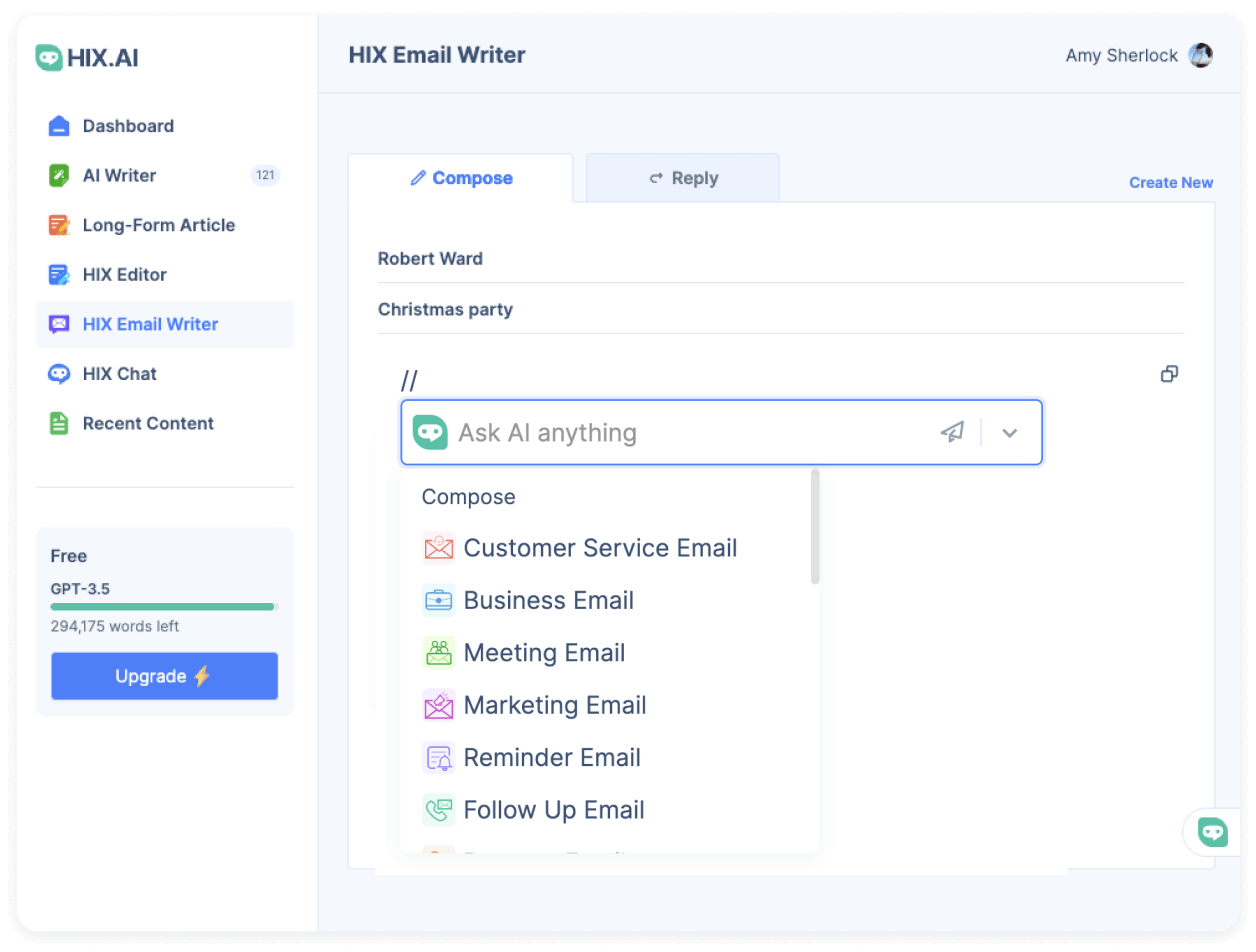Select HIX Email Writer menu item

click(x=165, y=324)
